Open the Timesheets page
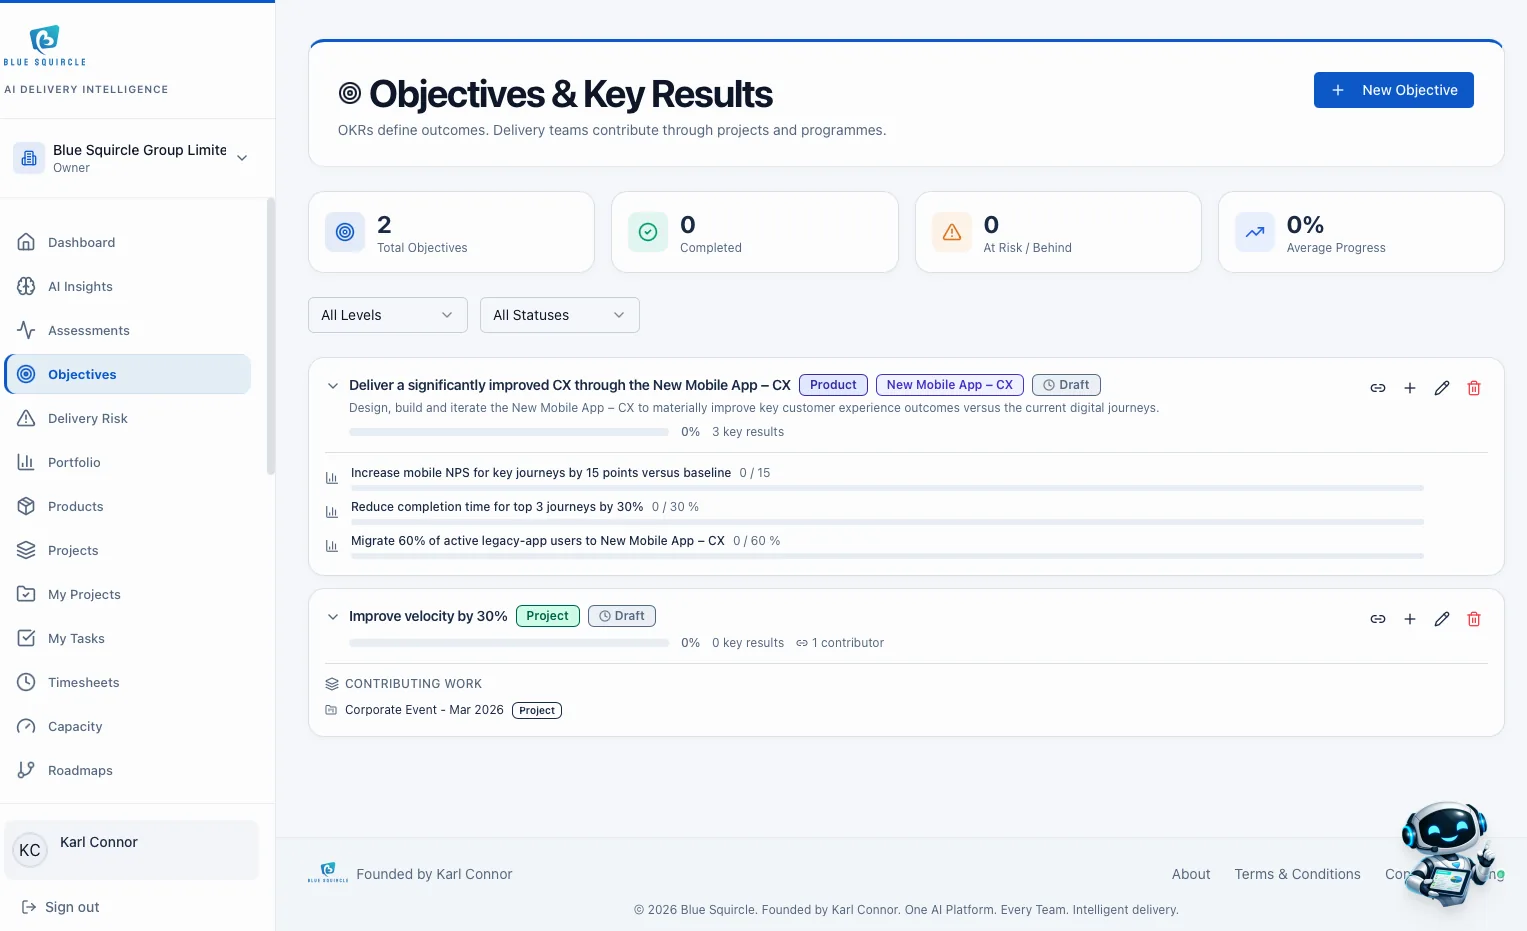The width and height of the screenshot is (1527, 931). 128,682
